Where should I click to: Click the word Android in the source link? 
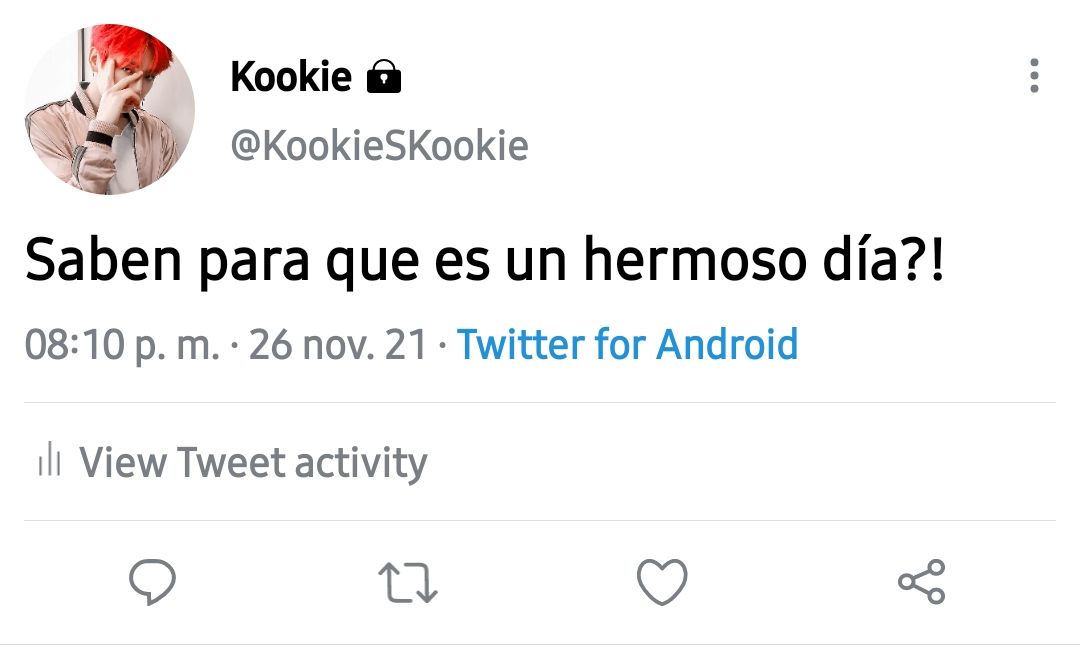coord(727,344)
